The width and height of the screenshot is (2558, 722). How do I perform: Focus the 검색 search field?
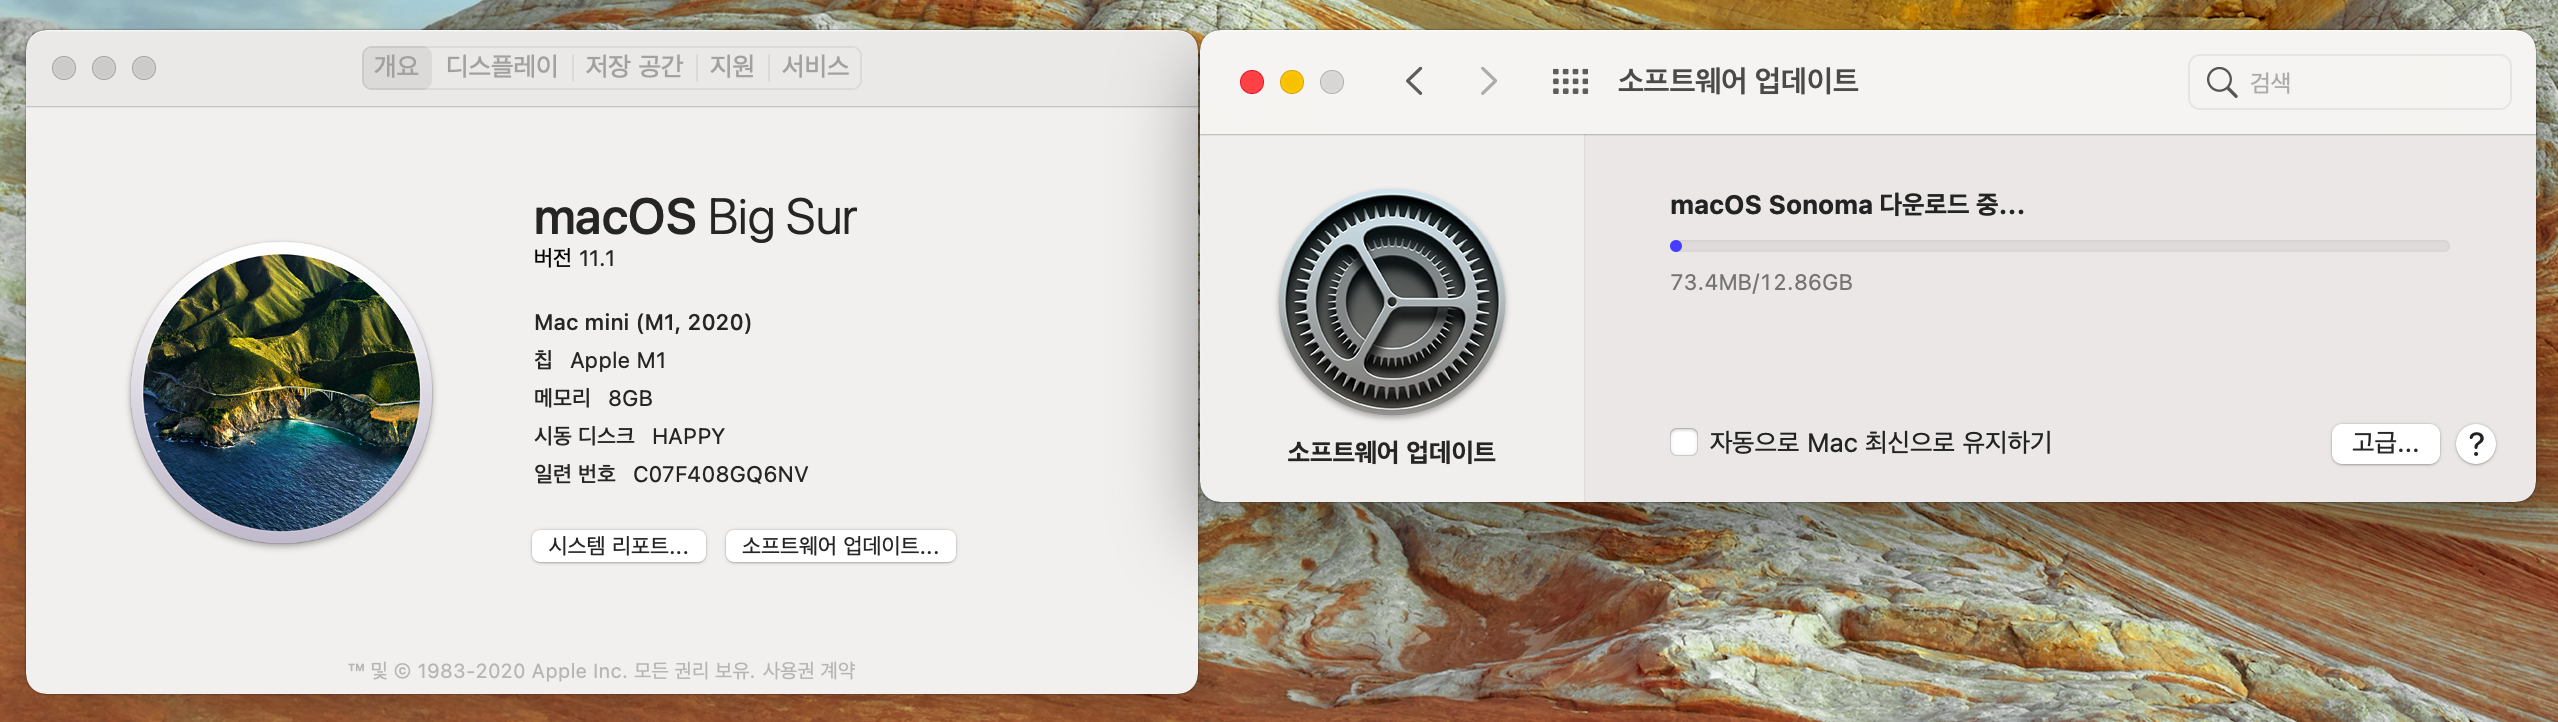click(2350, 82)
